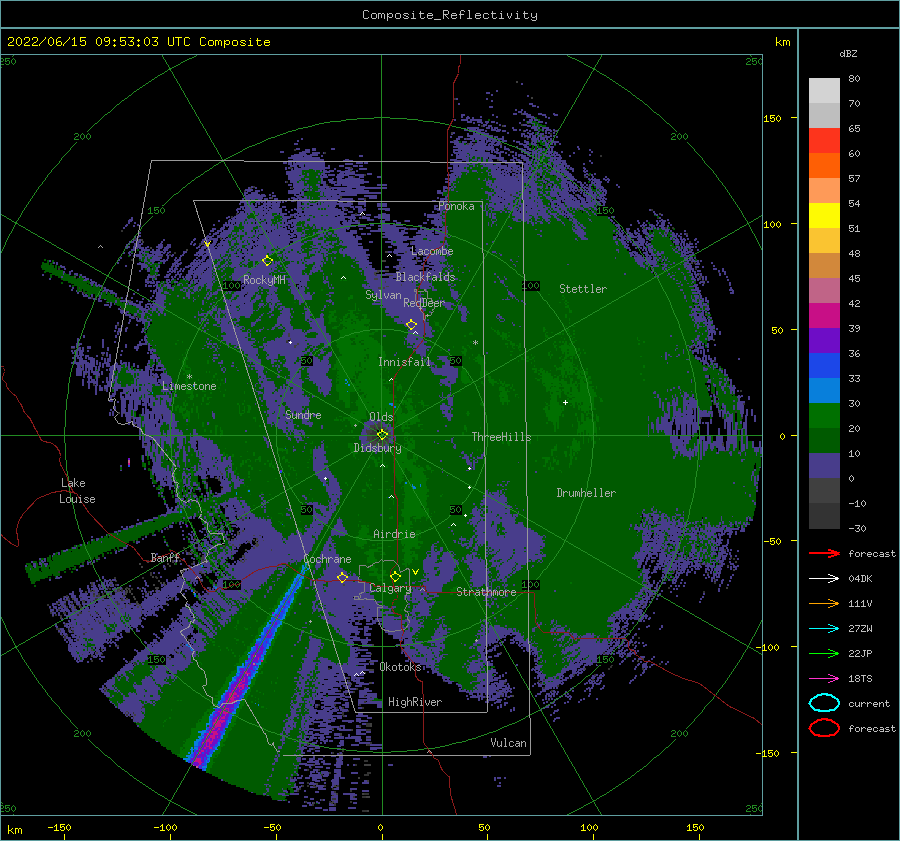The width and height of the screenshot is (900, 841).
Task: Click the red forecast arrow in the legend
Action: tap(824, 553)
